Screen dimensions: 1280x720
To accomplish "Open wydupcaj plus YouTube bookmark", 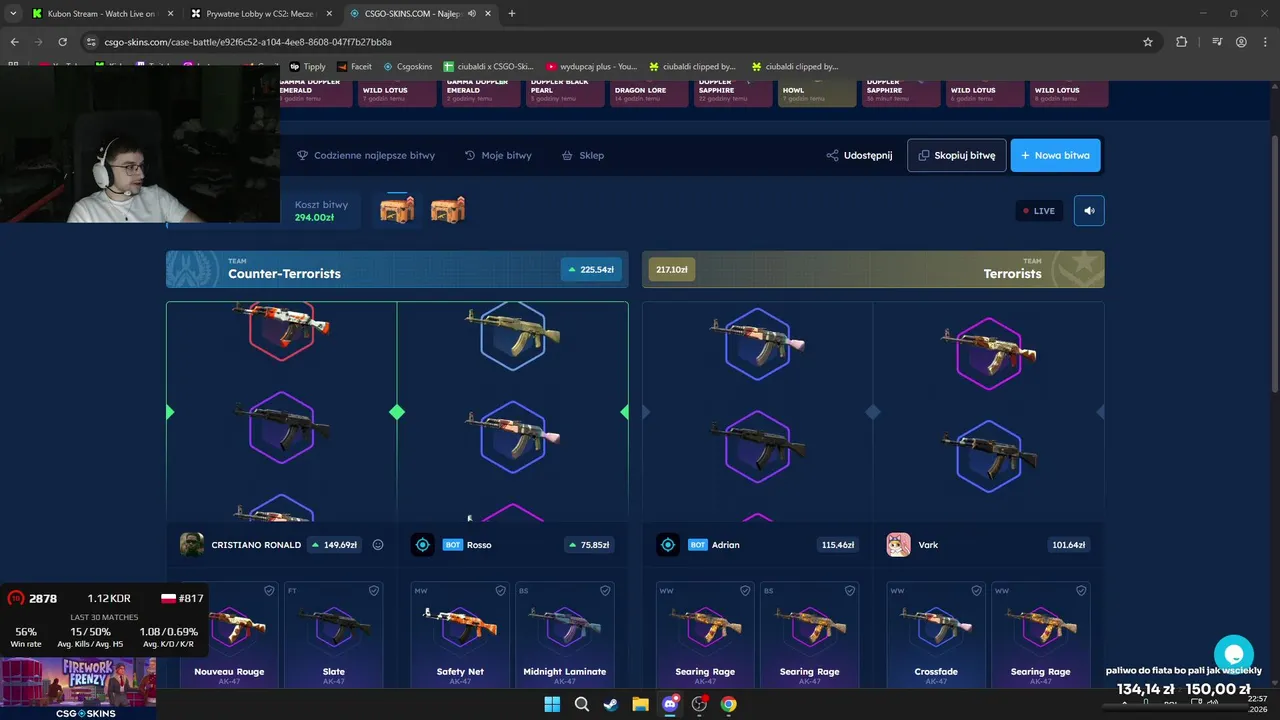I will click(x=591, y=66).
